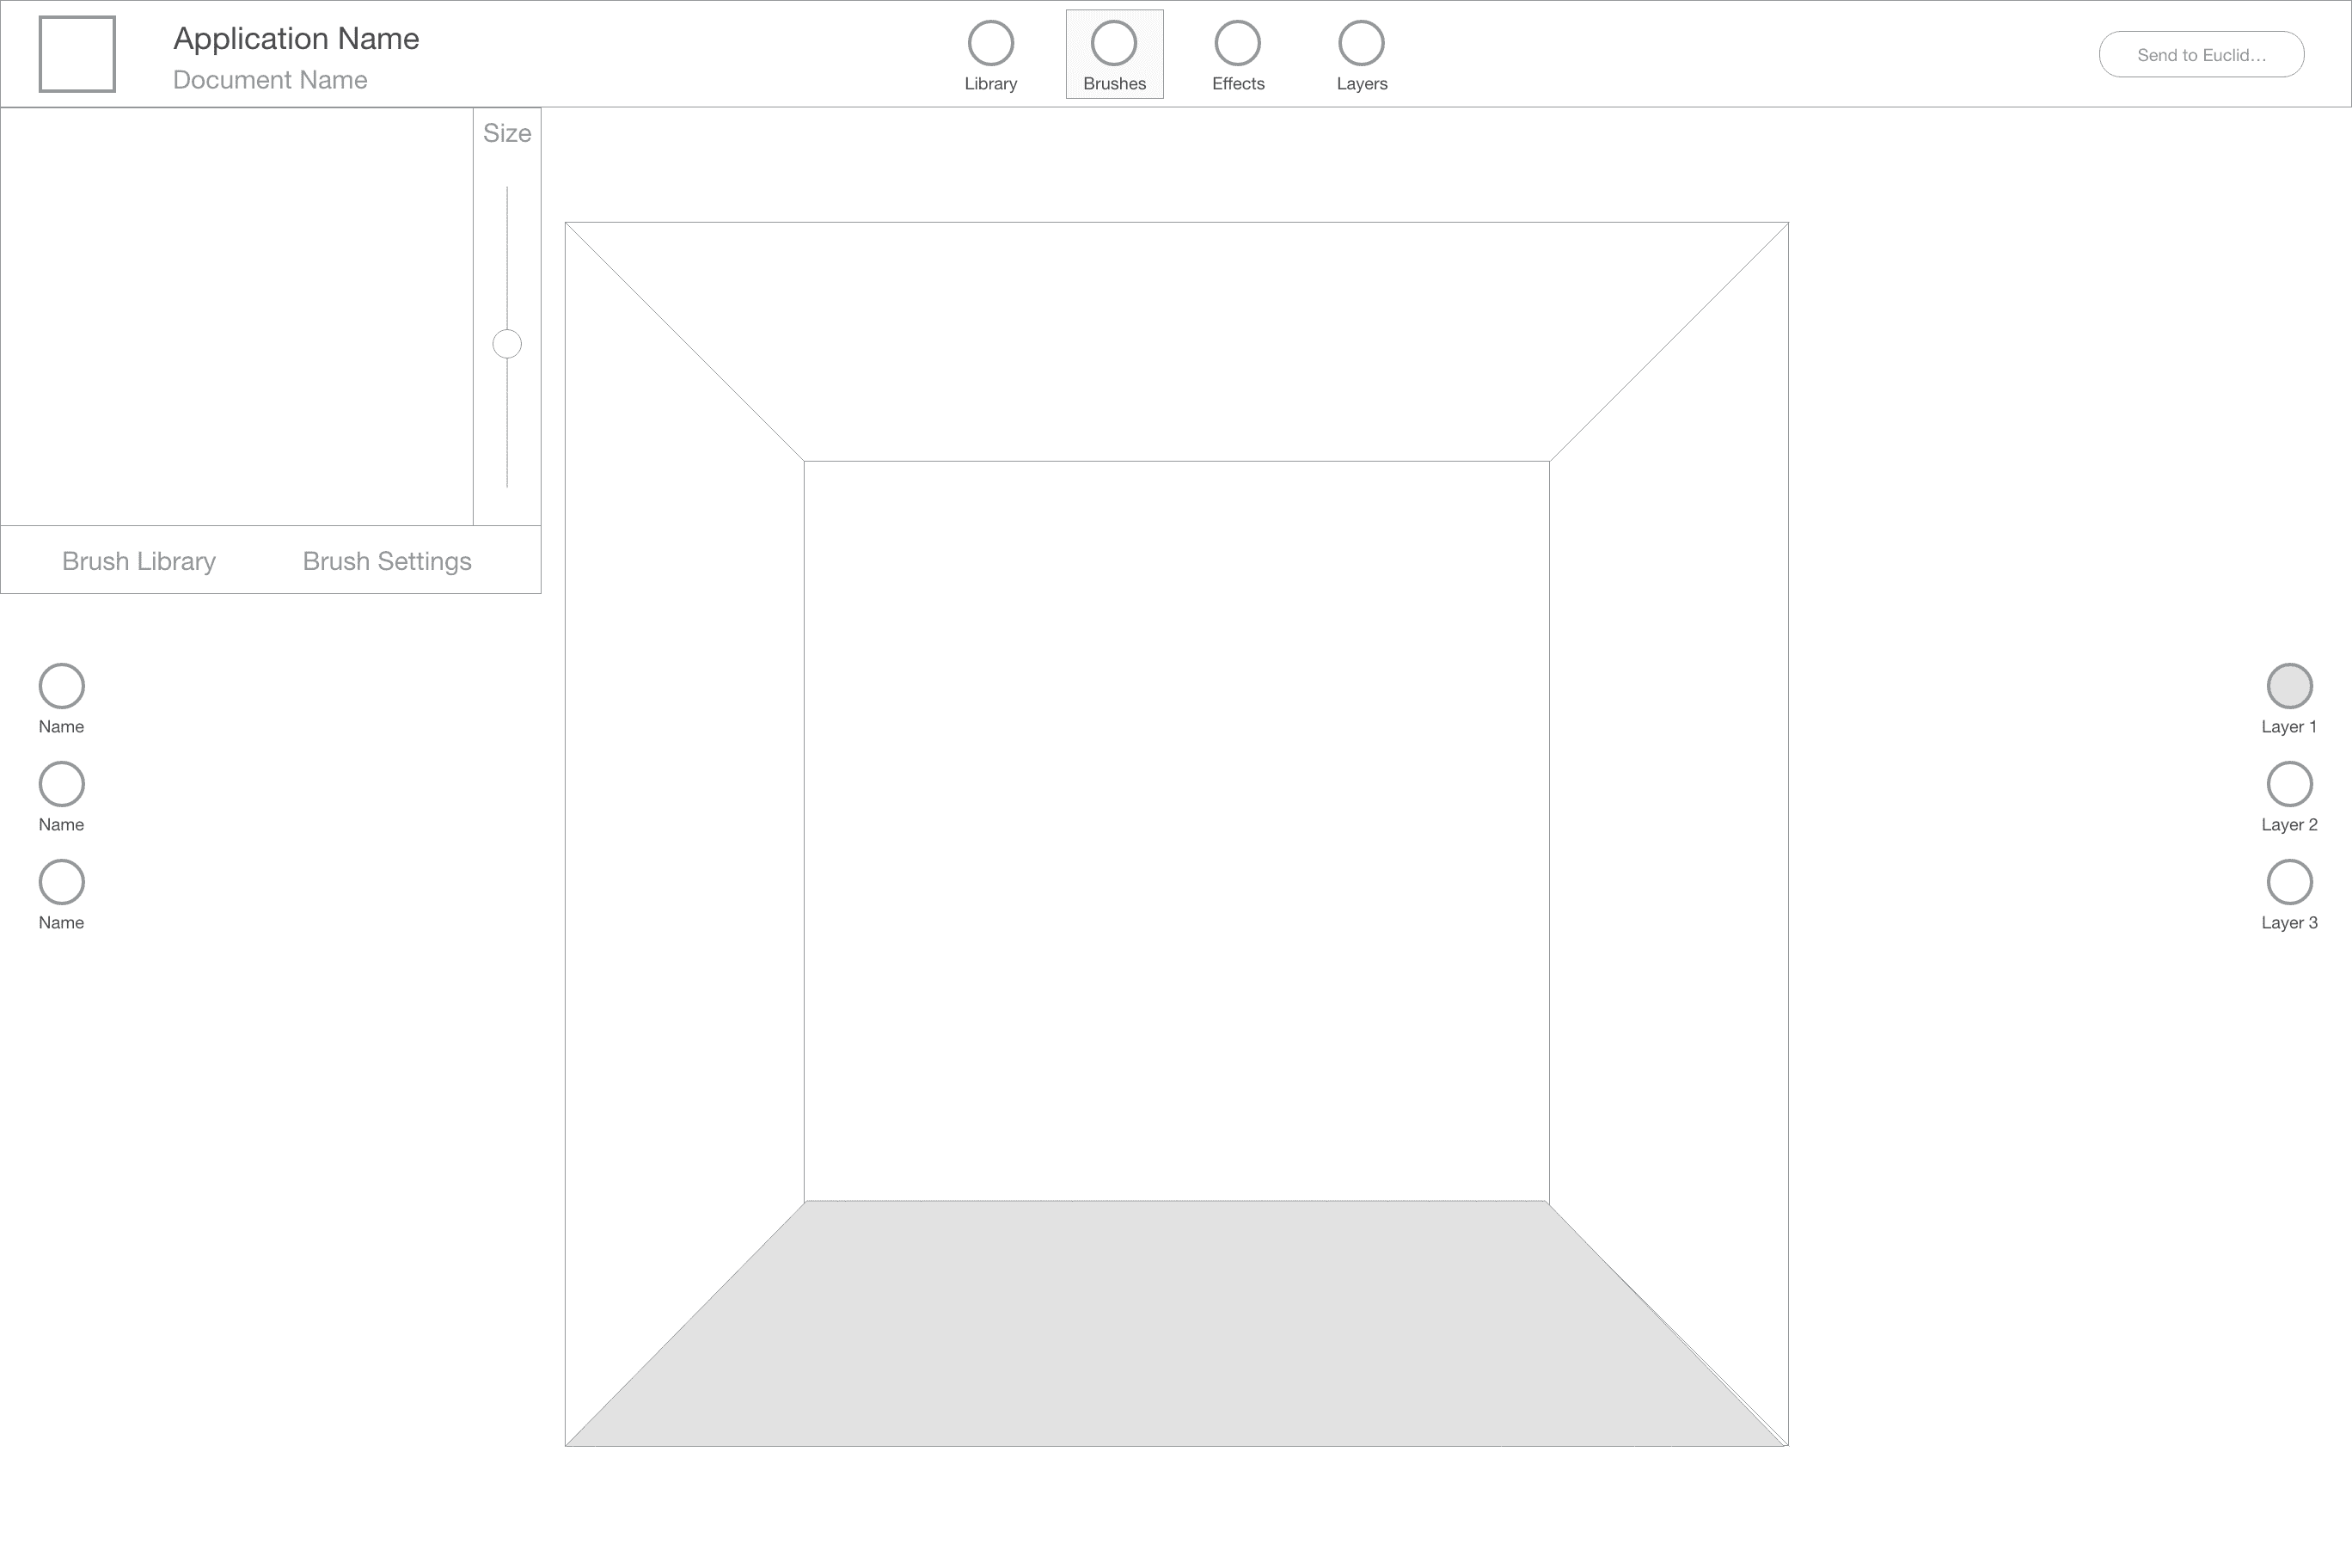Viewport: 2352px width, 1568px height.
Task: Select the Layers icon in the toolbar
Action: click(1361, 44)
